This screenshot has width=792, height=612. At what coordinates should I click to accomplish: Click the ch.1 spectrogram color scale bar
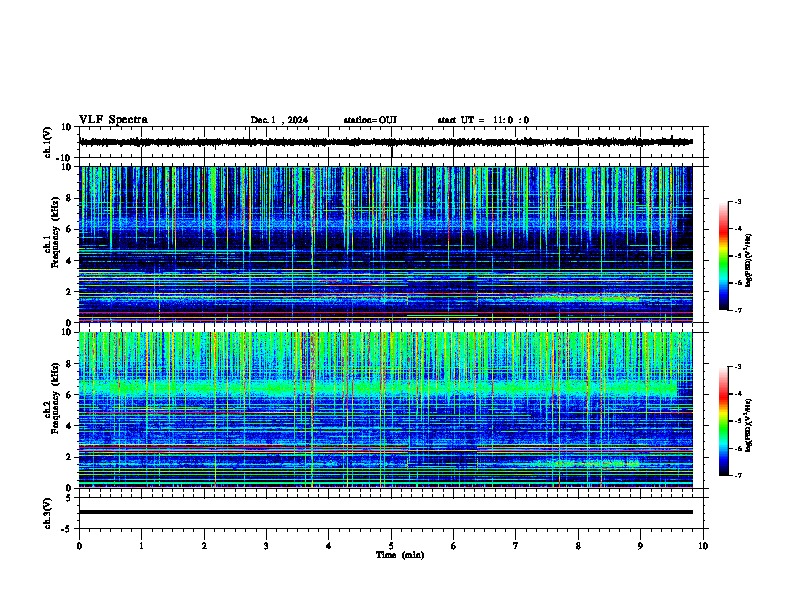[x=724, y=256]
